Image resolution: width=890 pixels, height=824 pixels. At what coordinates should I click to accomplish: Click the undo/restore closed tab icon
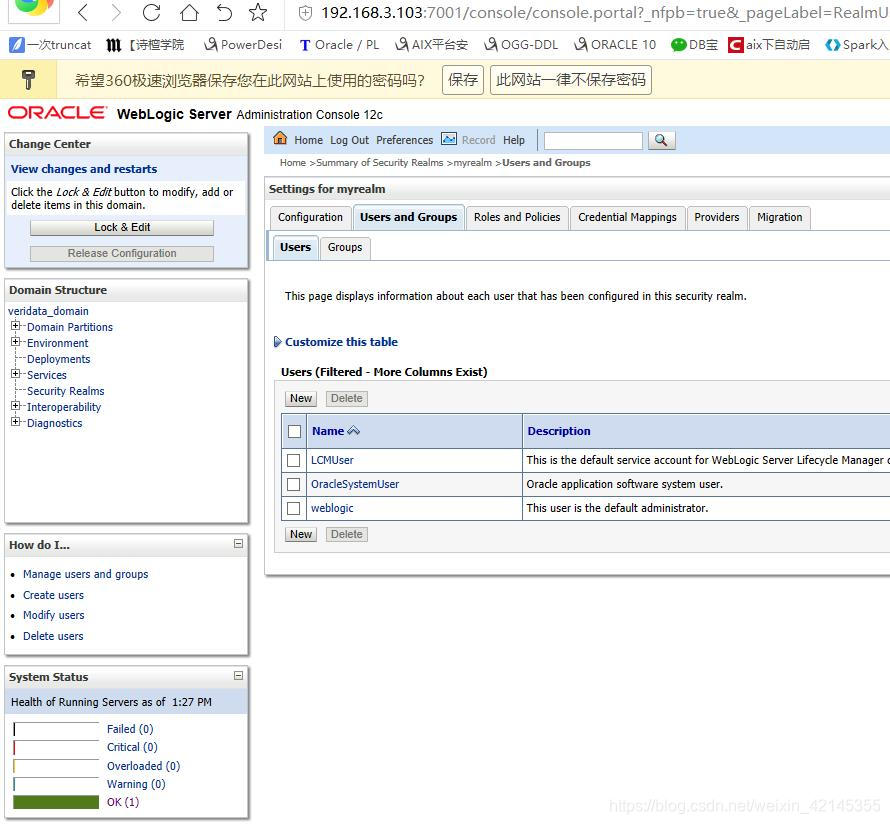(x=225, y=12)
